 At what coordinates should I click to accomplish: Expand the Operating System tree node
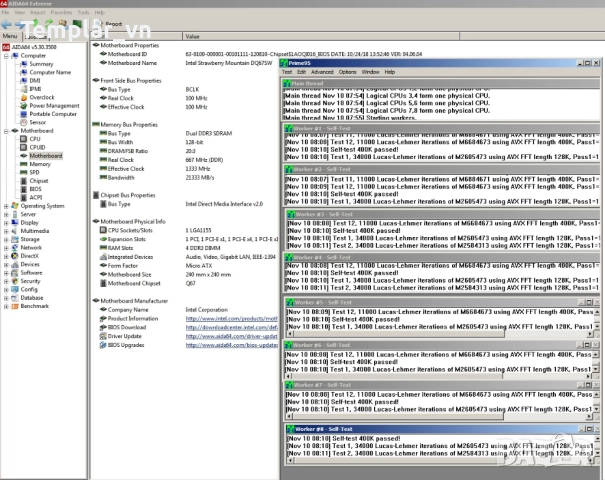pyautogui.click(x=4, y=206)
